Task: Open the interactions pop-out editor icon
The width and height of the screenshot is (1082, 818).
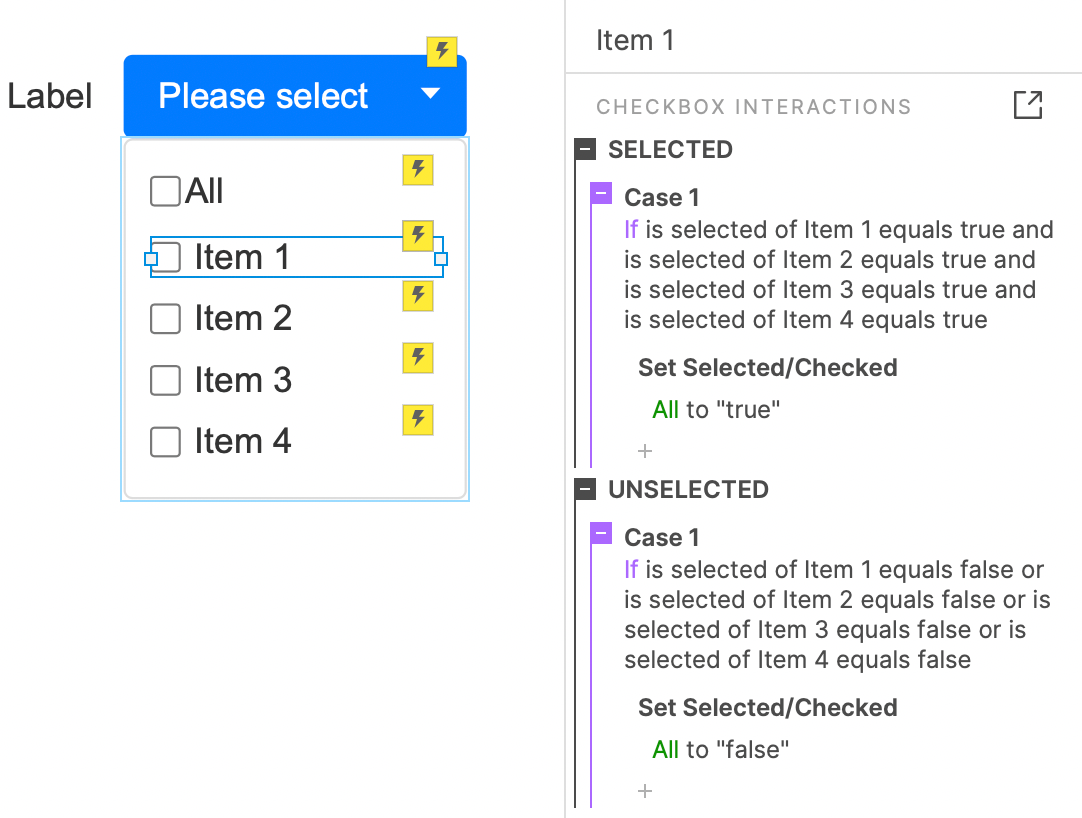Action: (x=1028, y=105)
